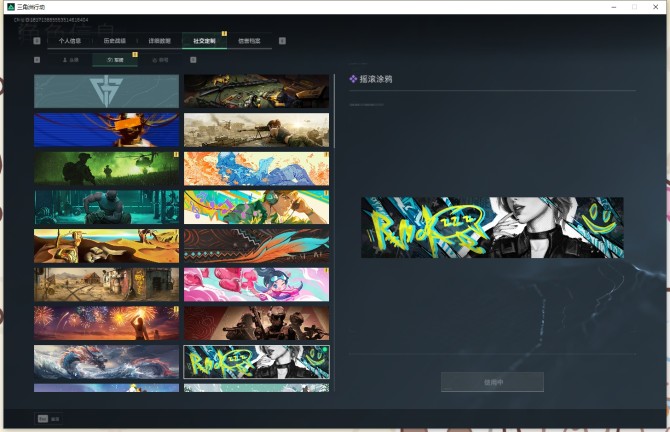Click the 三角洲行动 app icon in title bar
Viewport: 670px width, 432px height.
11,7
